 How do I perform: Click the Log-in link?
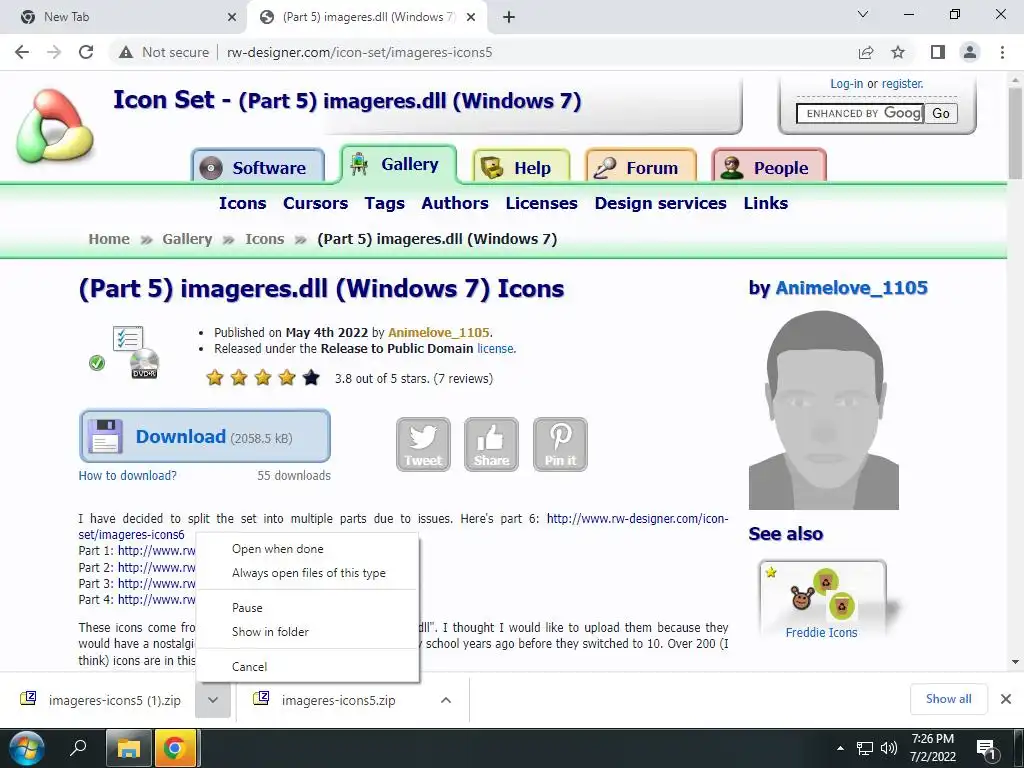point(846,84)
